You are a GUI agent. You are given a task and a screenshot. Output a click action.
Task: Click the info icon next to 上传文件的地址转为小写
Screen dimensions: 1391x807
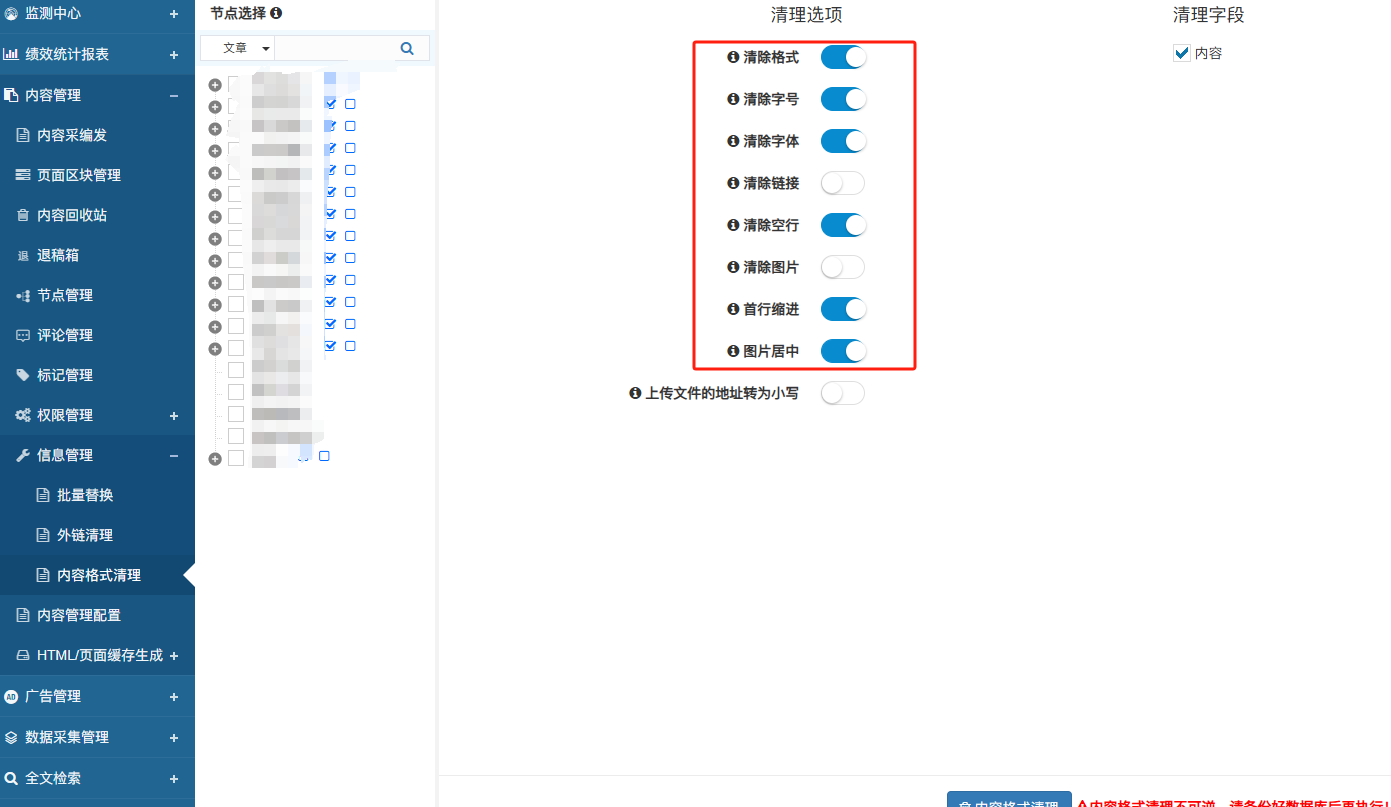pos(635,394)
